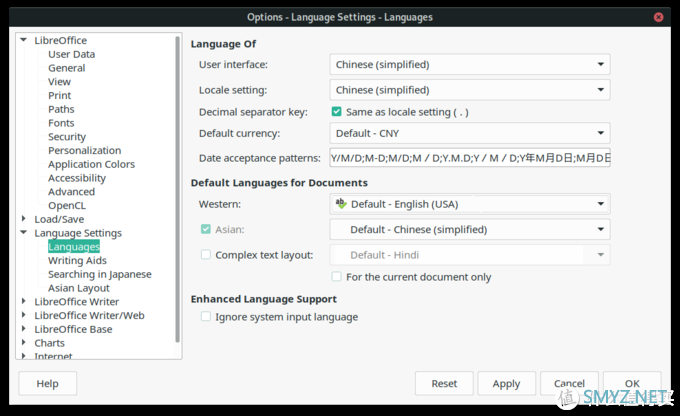The image size is (680, 416).
Task: Expand the LibreOffice Writer tree node
Action: 23,301
